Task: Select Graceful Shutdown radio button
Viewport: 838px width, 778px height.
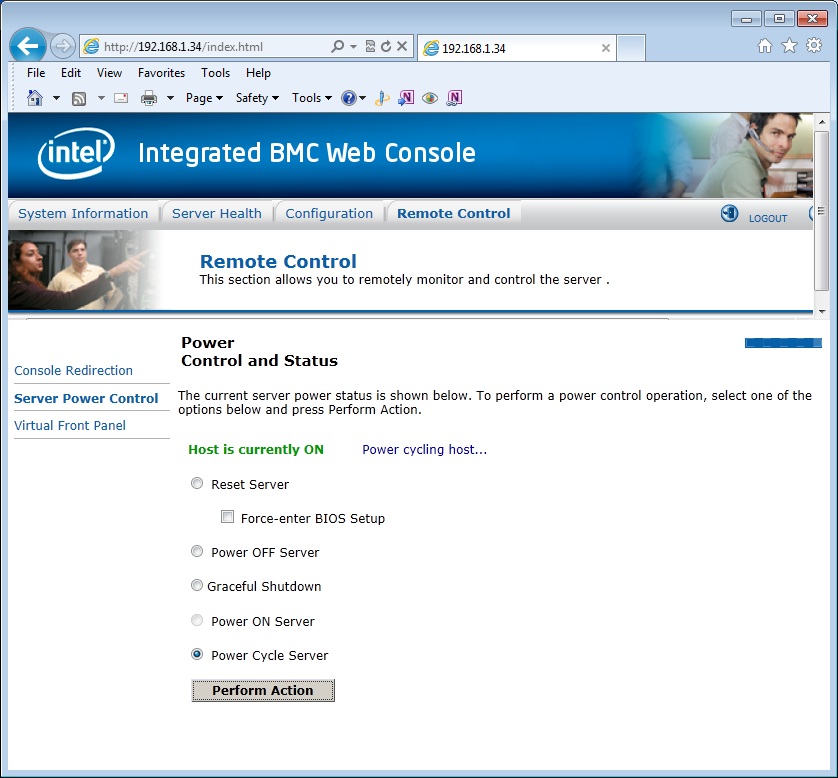Action: (197, 585)
